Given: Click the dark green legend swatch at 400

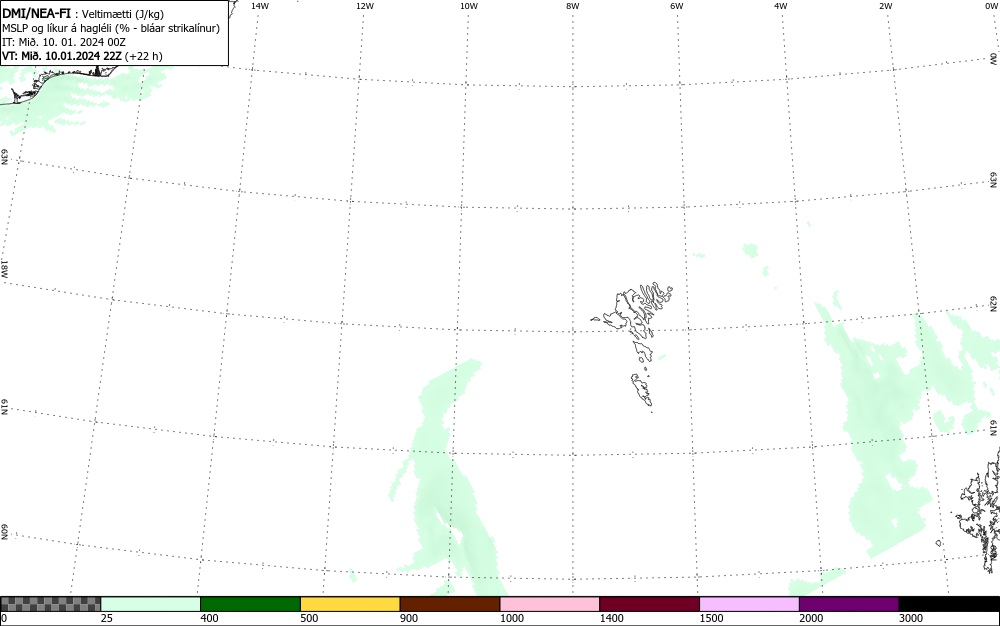Looking at the screenshot, I should click(250, 604).
